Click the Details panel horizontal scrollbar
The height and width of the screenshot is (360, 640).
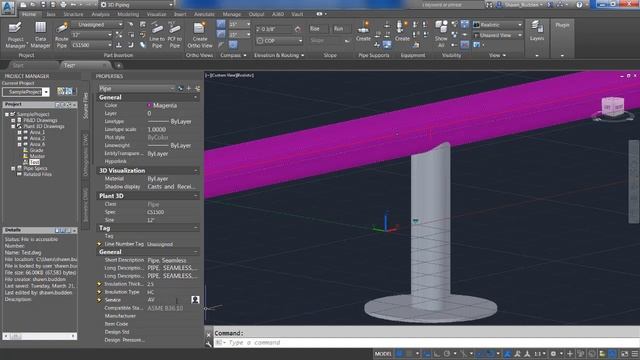coord(40,336)
